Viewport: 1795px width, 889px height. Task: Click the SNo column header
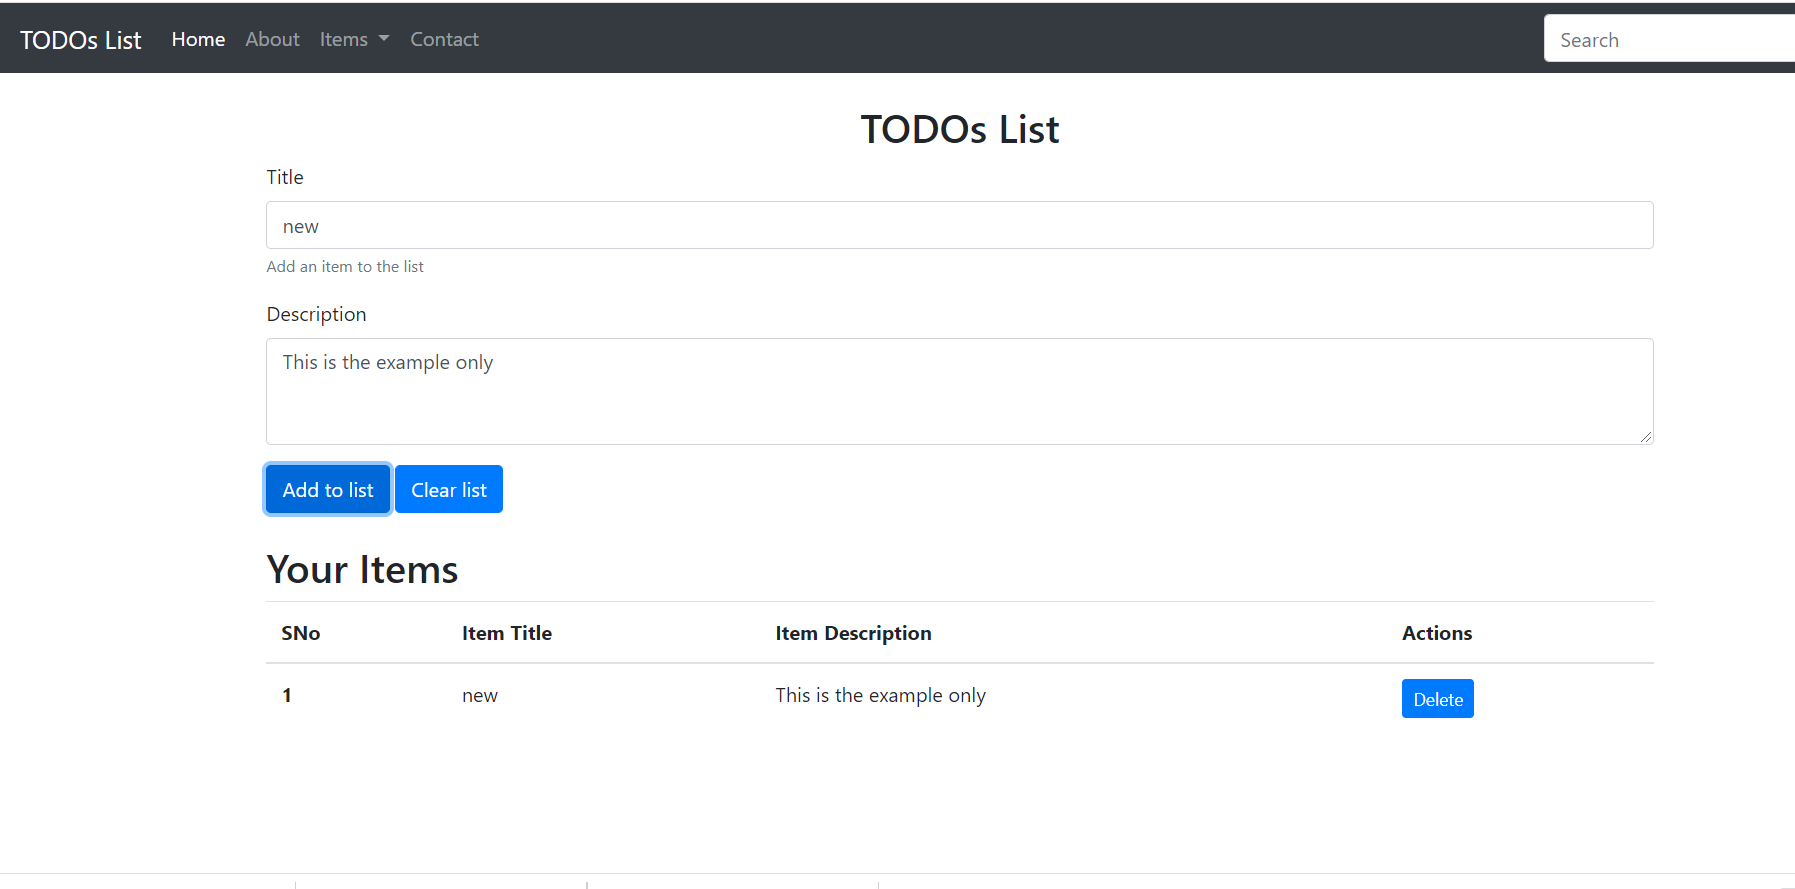click(x=301, y=633)
